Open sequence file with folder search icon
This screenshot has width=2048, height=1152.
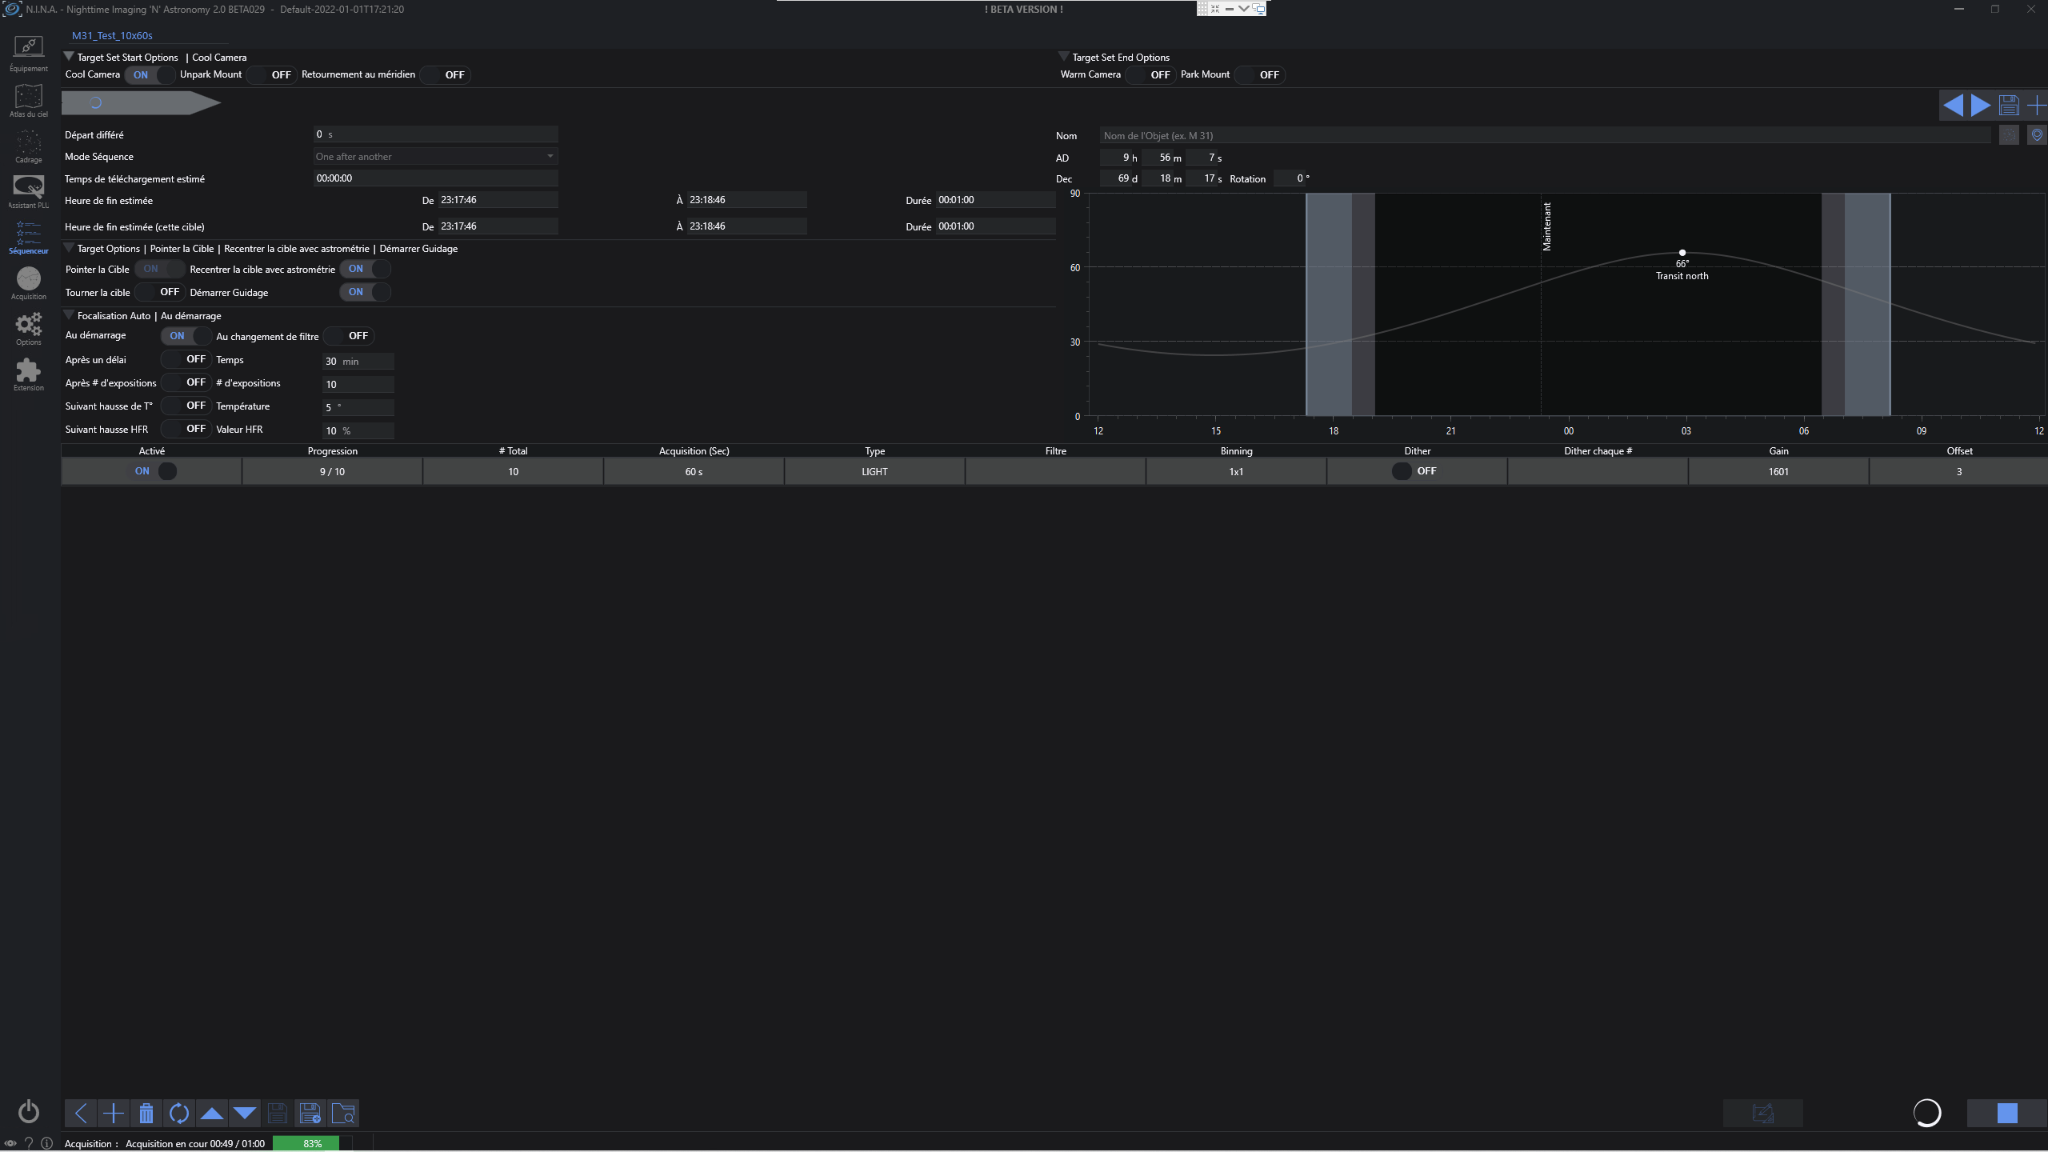tap(343, 1113)
